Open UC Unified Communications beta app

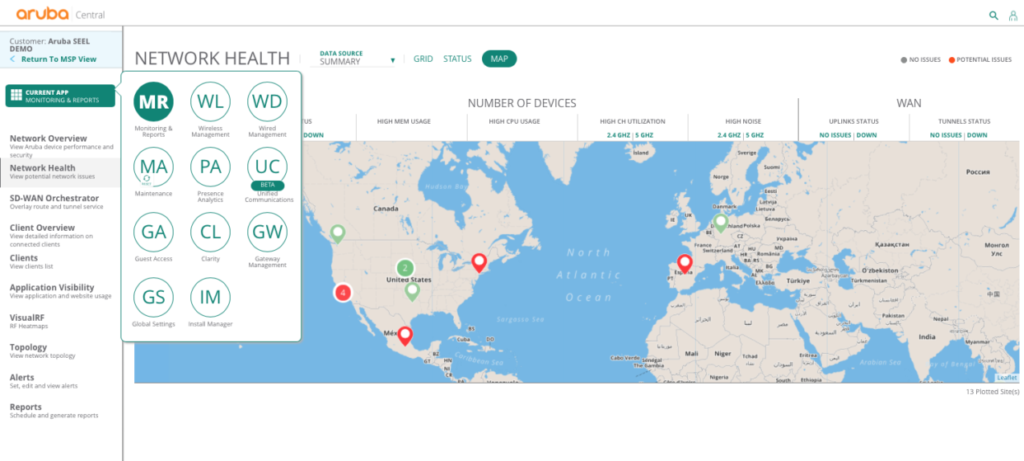[267, 166]
